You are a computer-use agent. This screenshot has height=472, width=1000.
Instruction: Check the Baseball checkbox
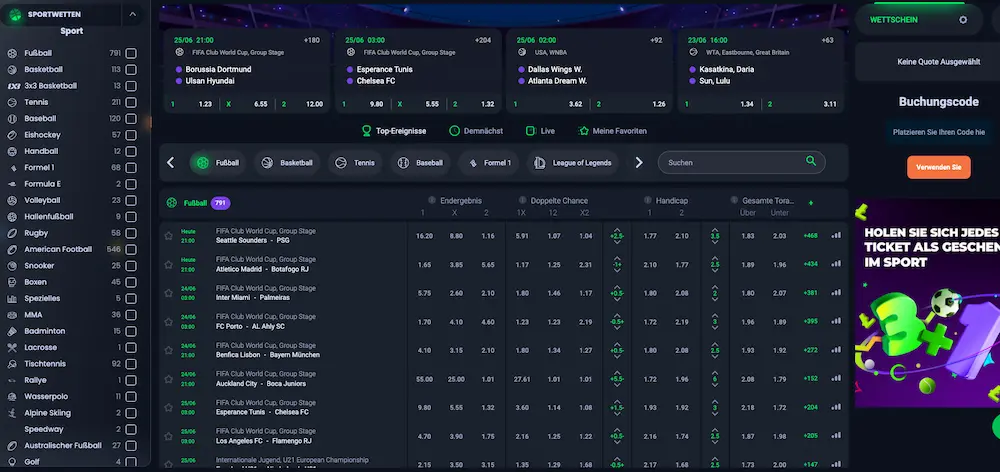pos(131,119)
